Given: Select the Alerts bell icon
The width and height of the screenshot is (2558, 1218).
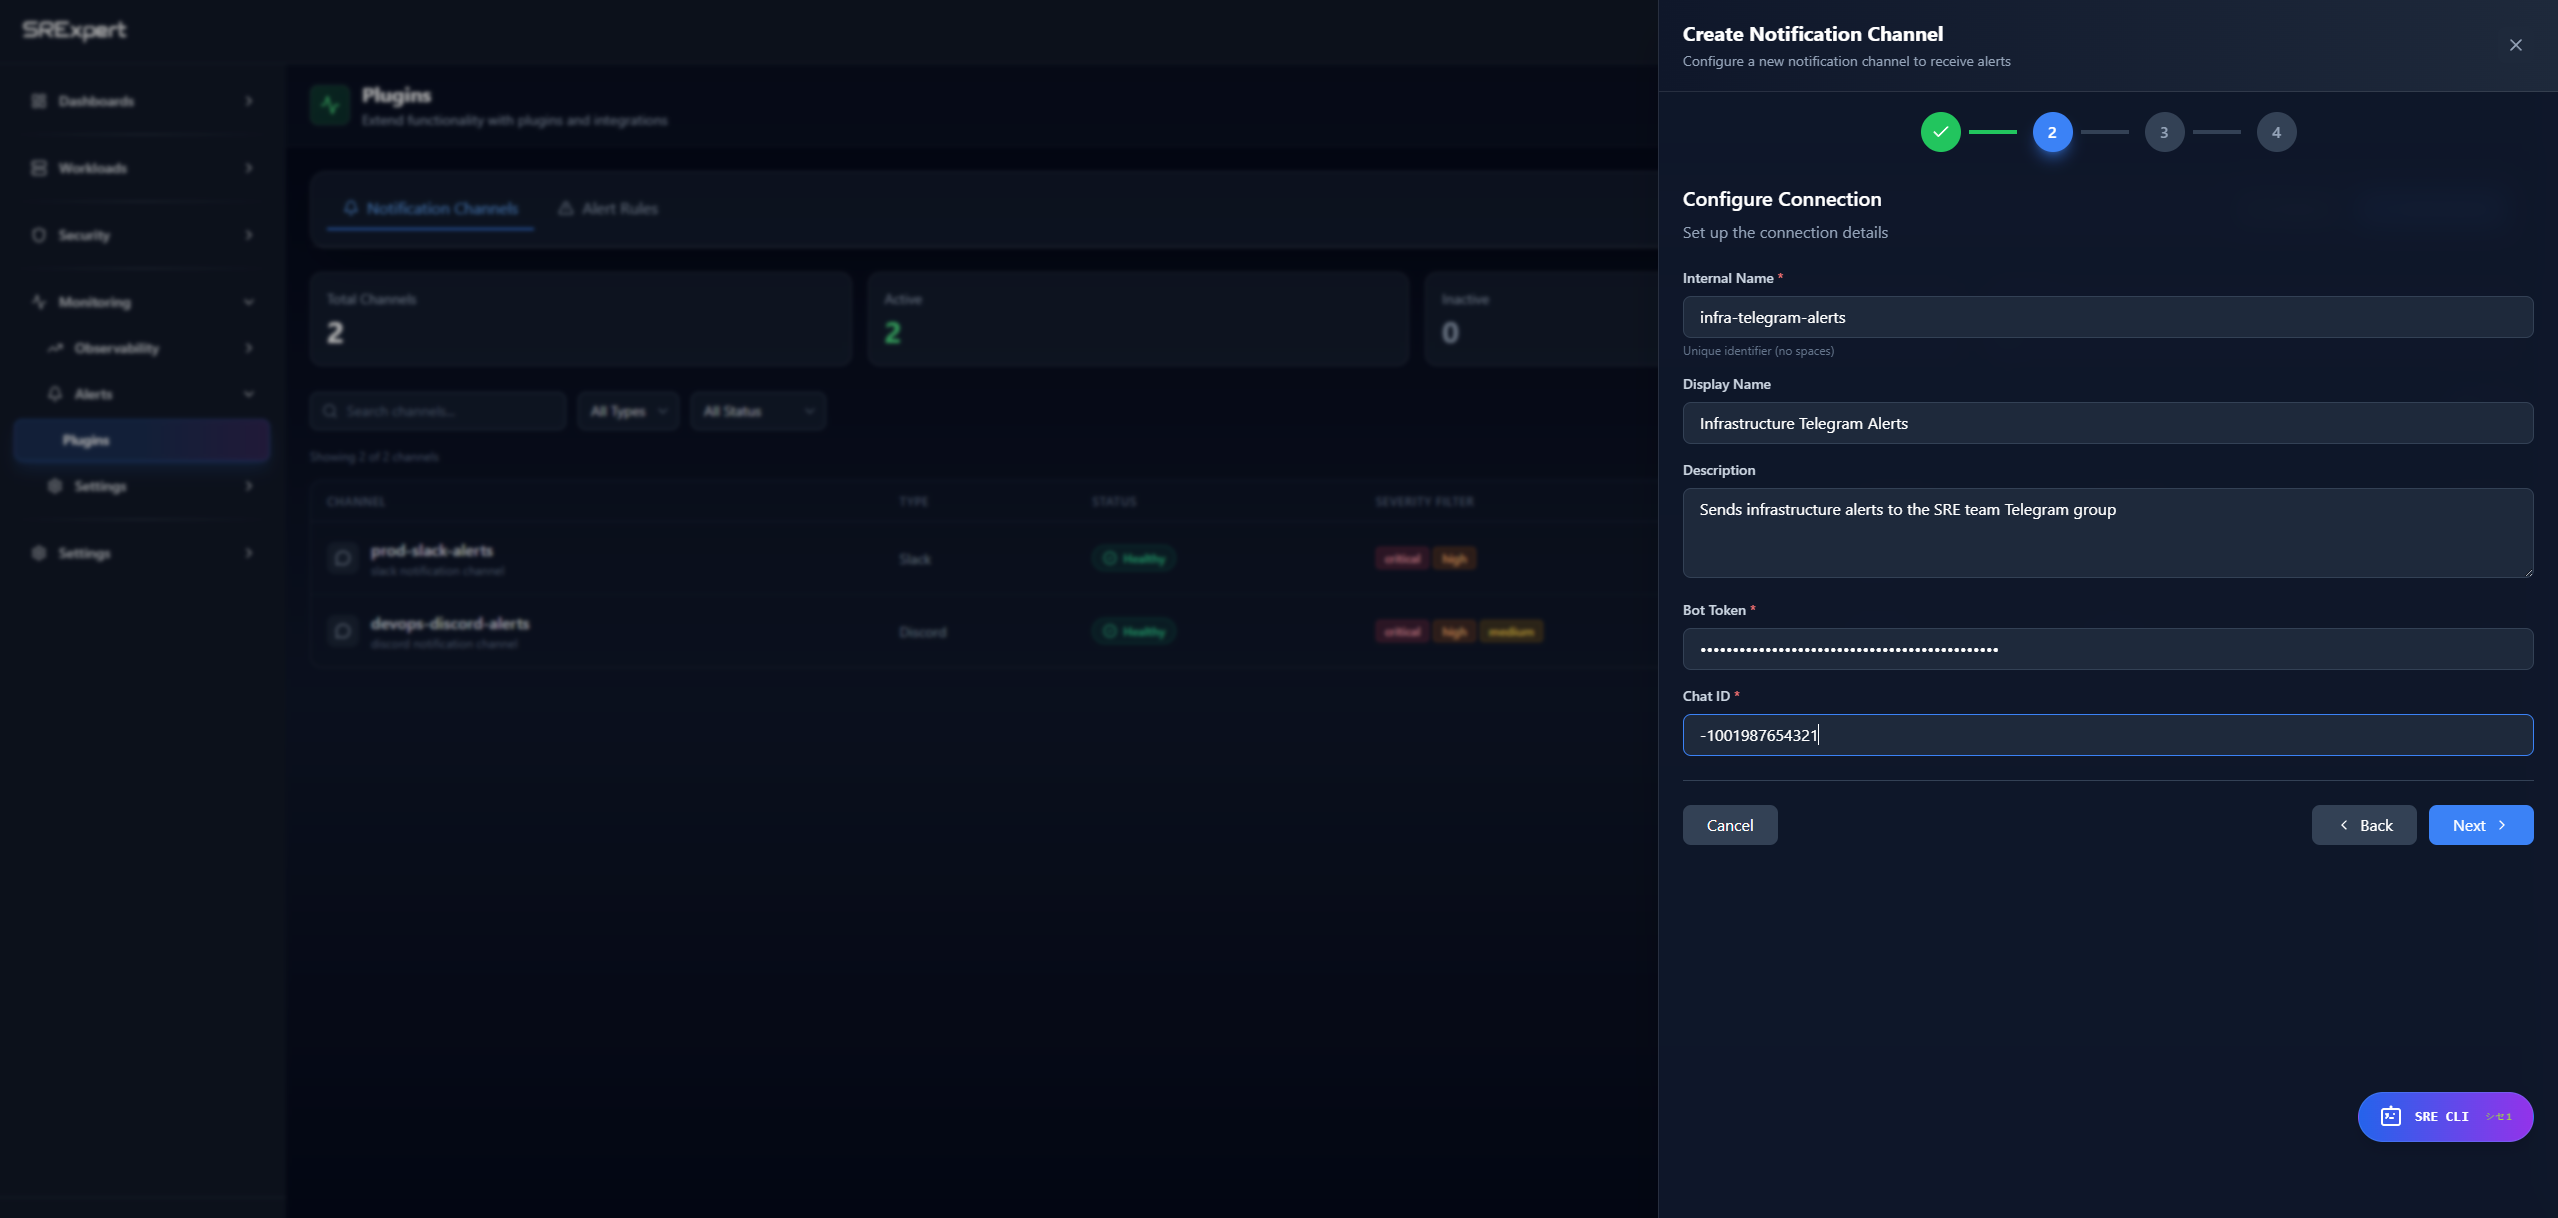Looking at the screenshot, I should (56, 394).
